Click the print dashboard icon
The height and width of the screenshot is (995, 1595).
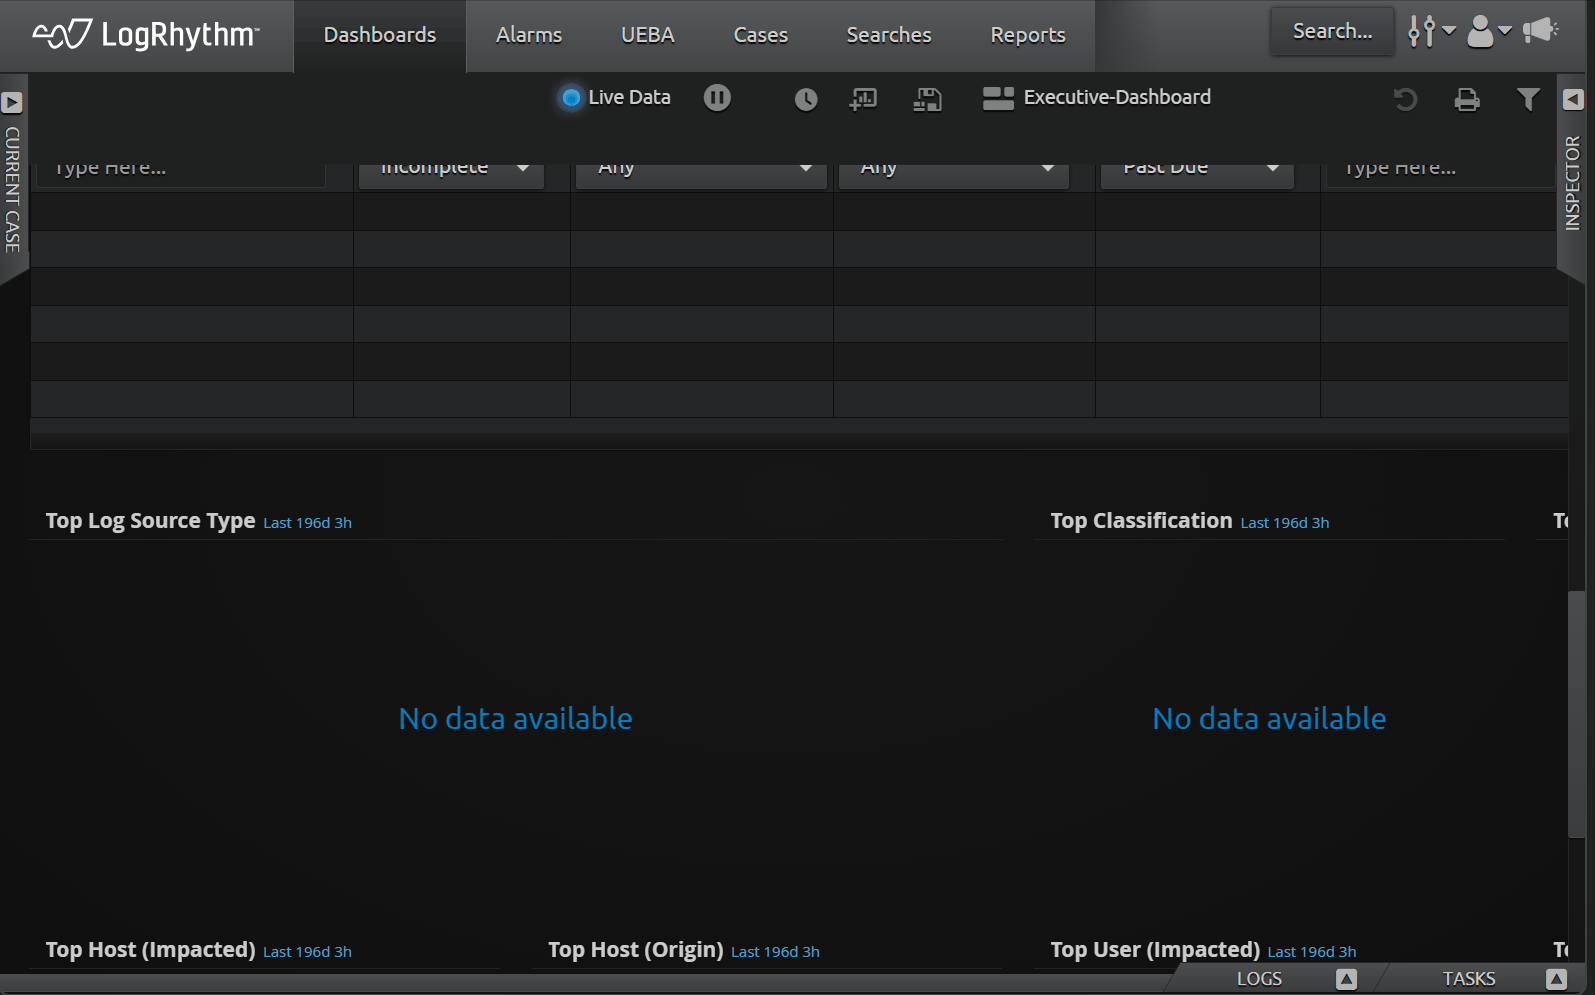tap(1466, 99)
